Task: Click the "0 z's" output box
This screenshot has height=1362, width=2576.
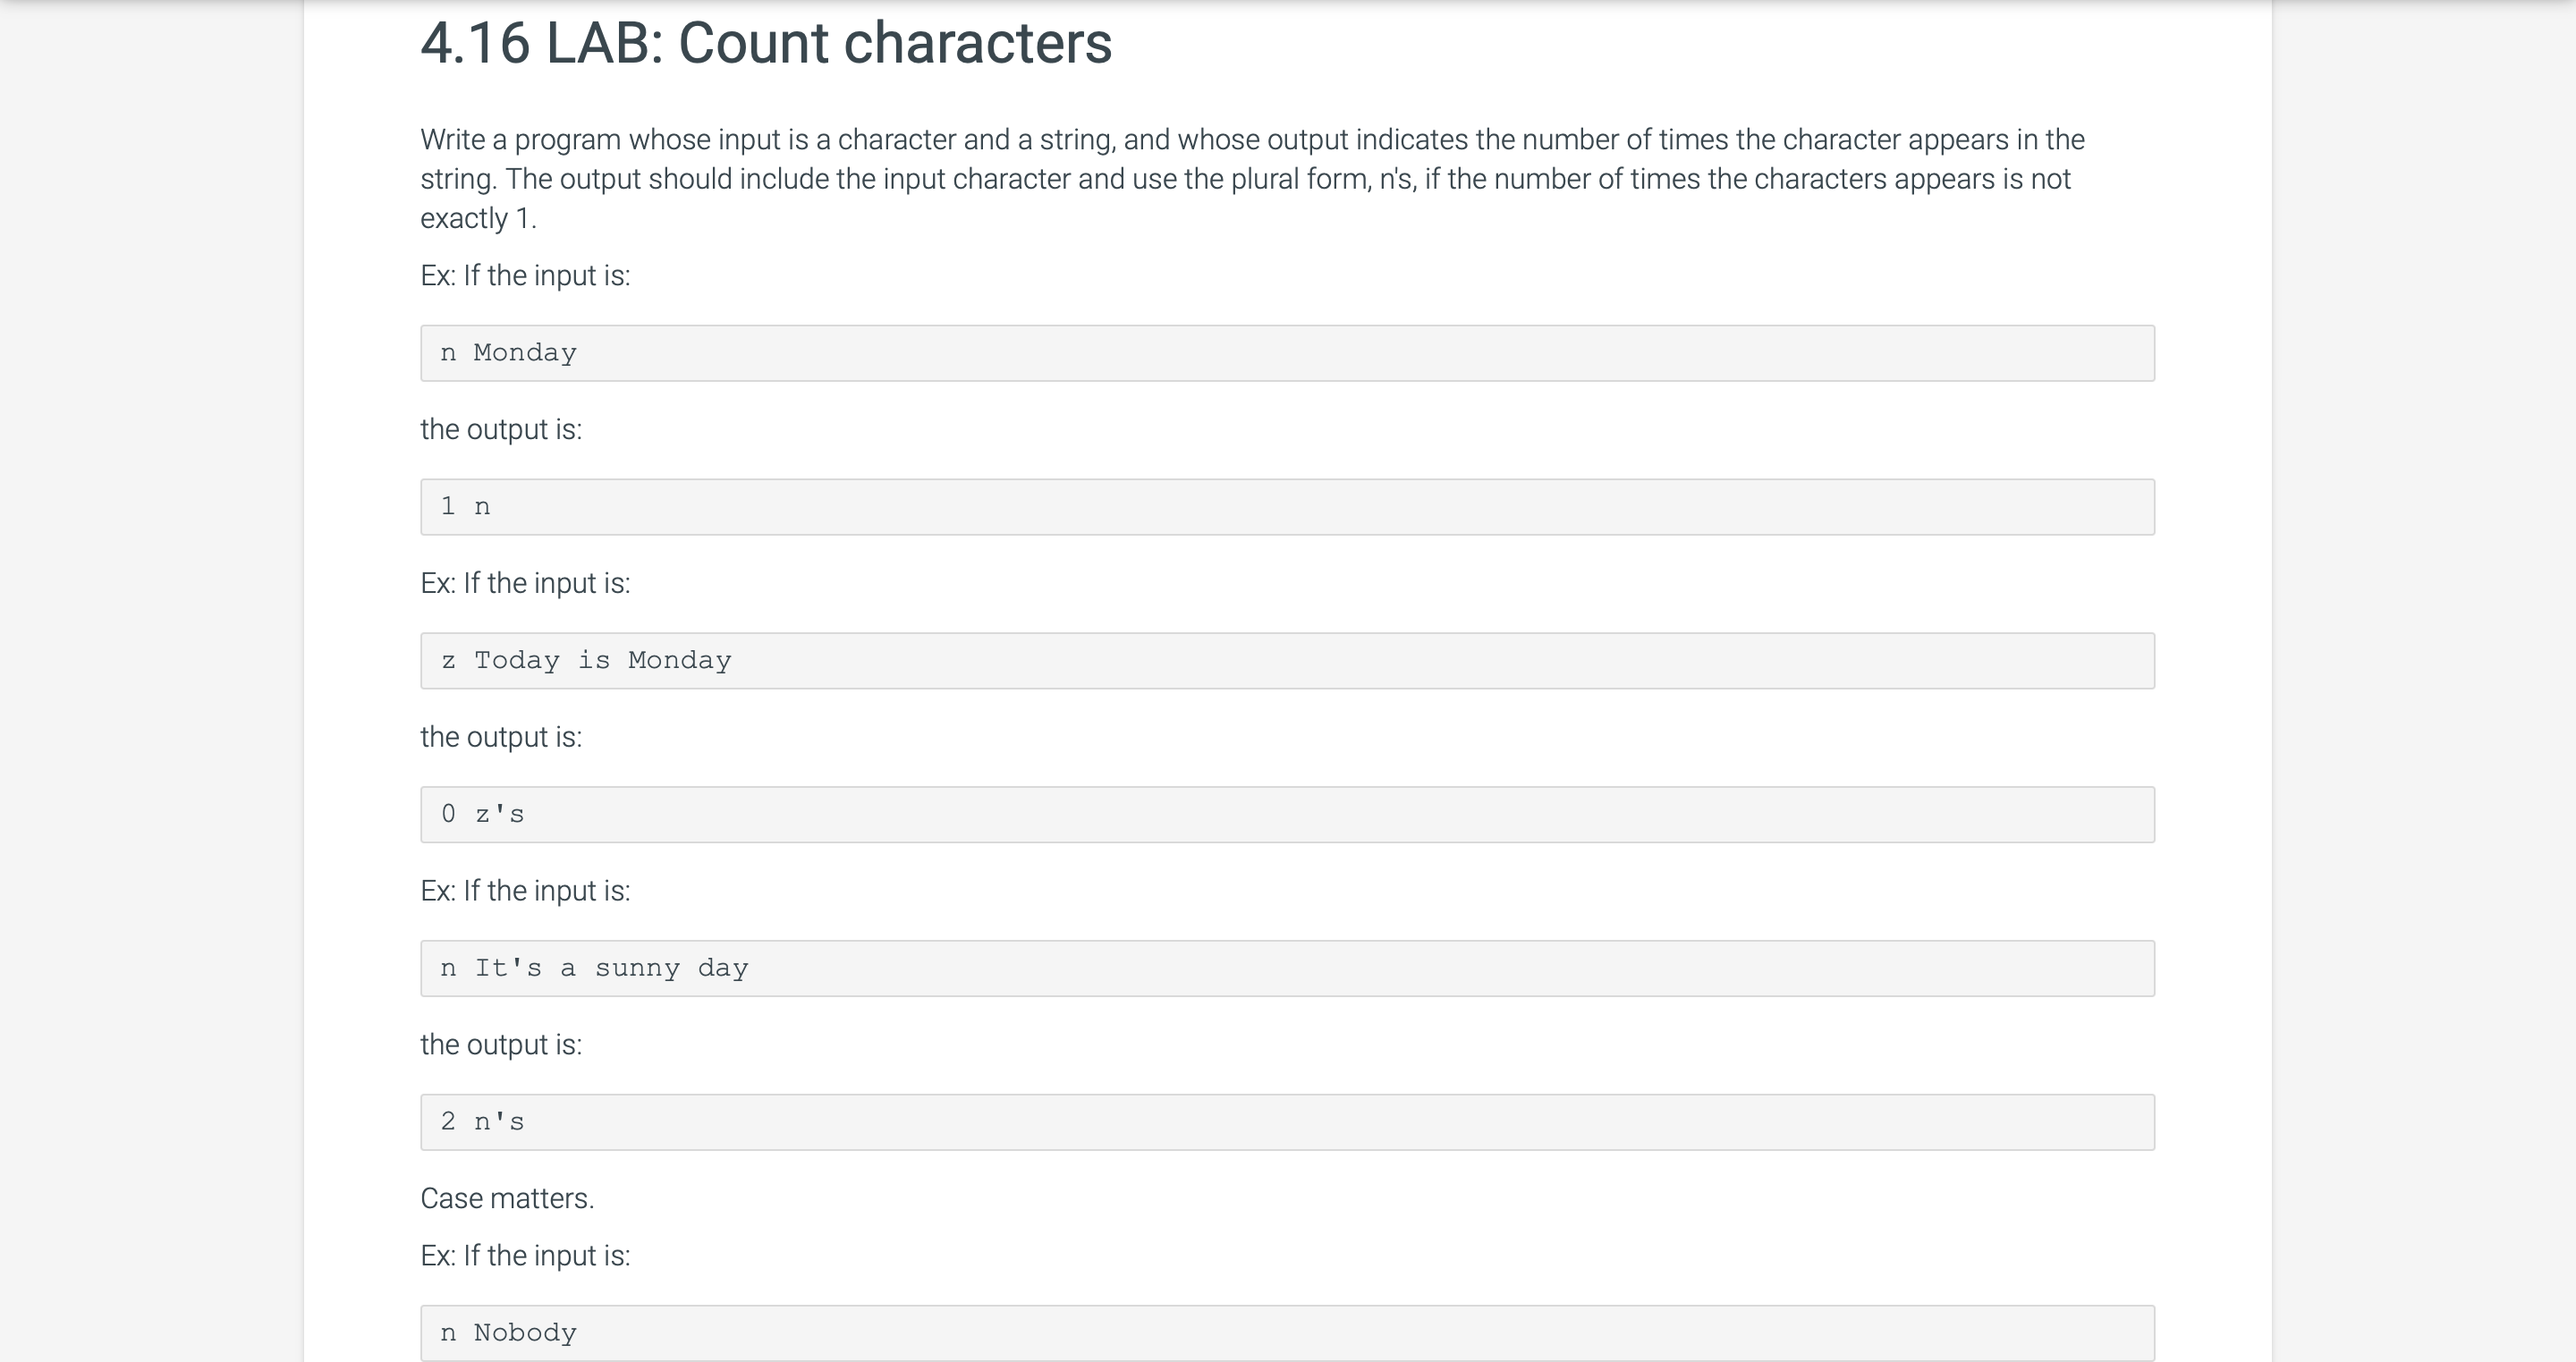Action: pyautogui.click(x=1287, y=815)
